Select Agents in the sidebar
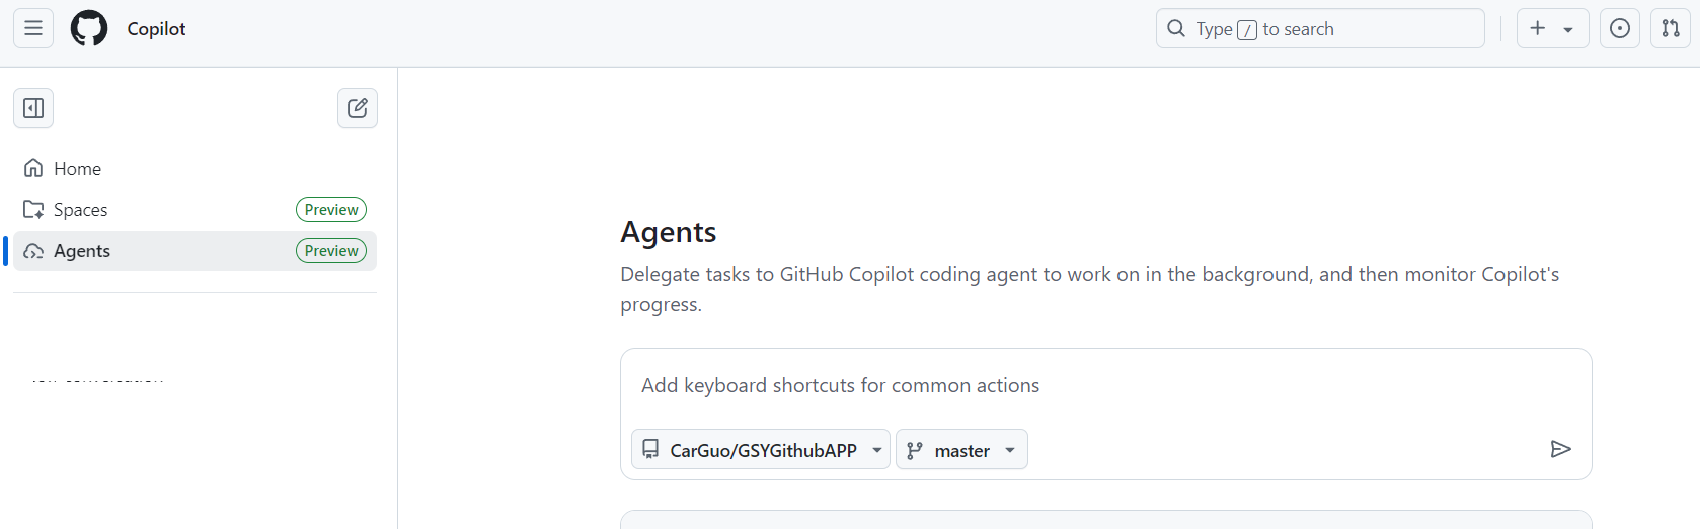 tap(195, 251)
